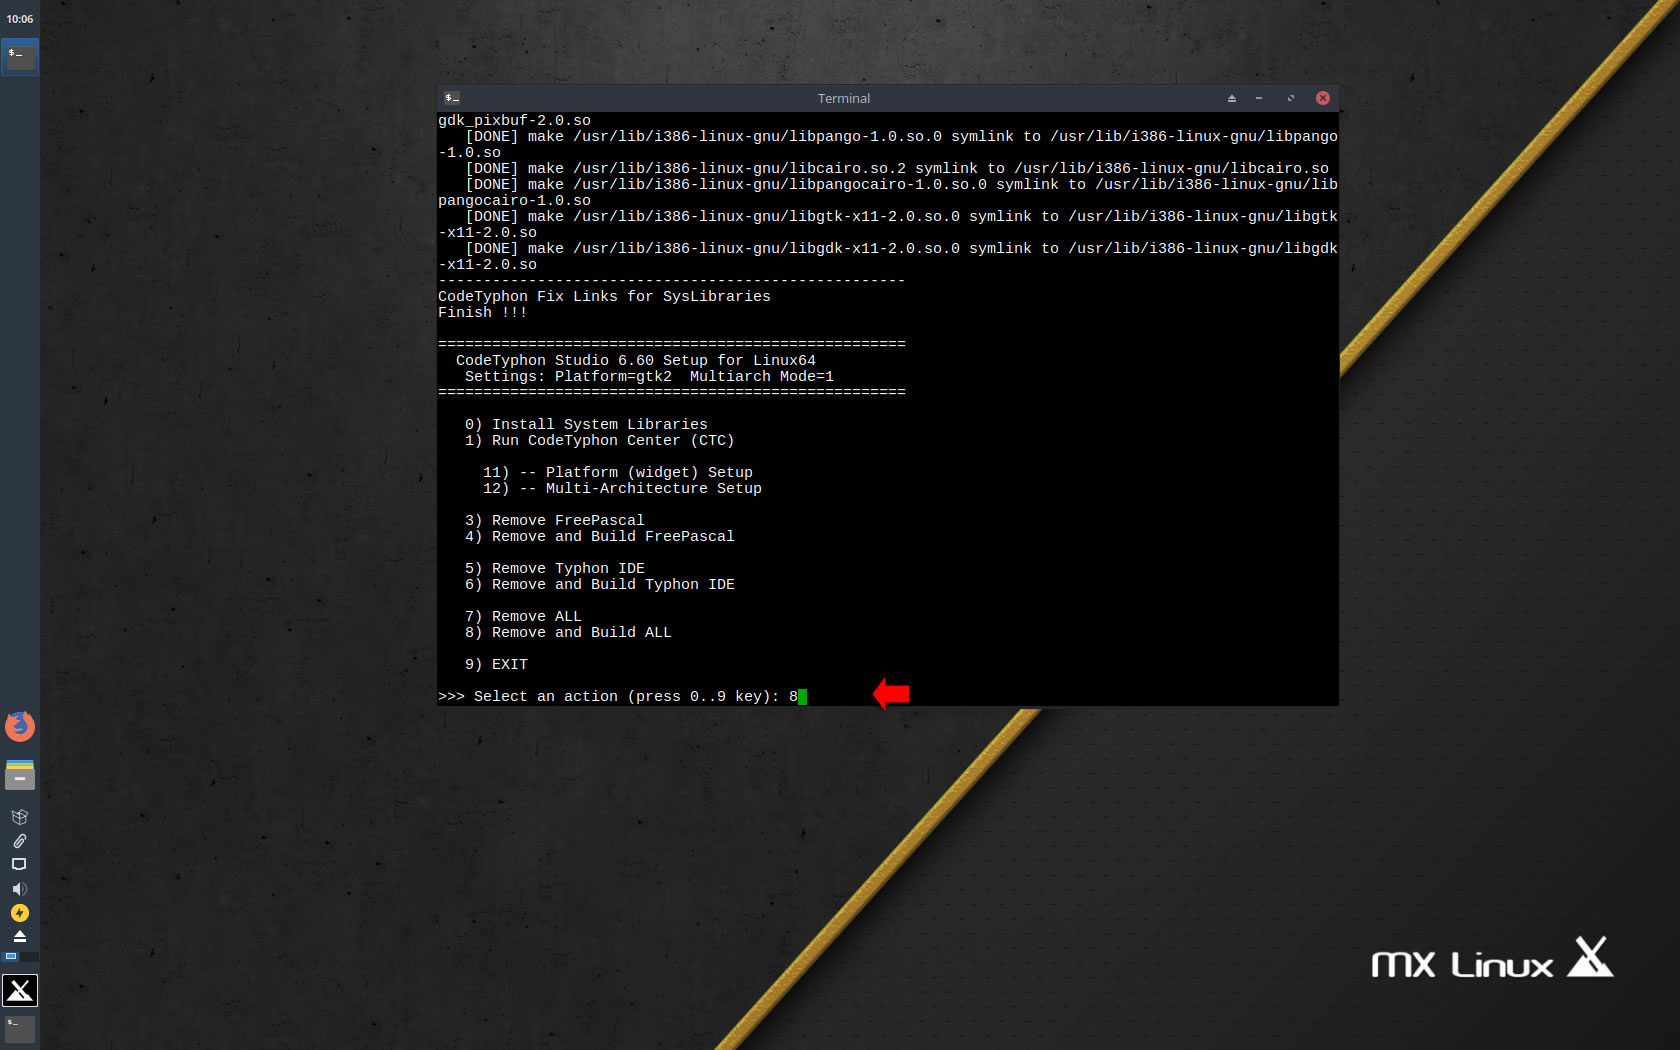Viewport: 1680px width, 1050px height.
Task: Click the Terminal title bar text
Action: coord(844,98)
